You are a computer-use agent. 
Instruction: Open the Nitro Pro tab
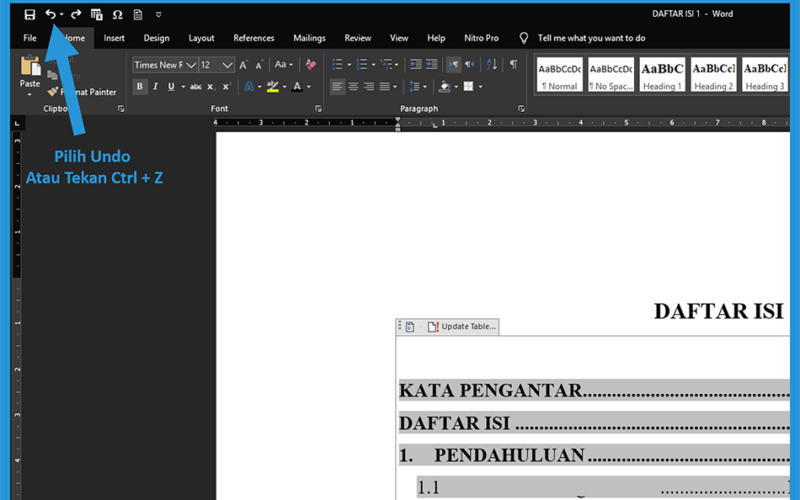pyautogui.click(x=481, y=38)
